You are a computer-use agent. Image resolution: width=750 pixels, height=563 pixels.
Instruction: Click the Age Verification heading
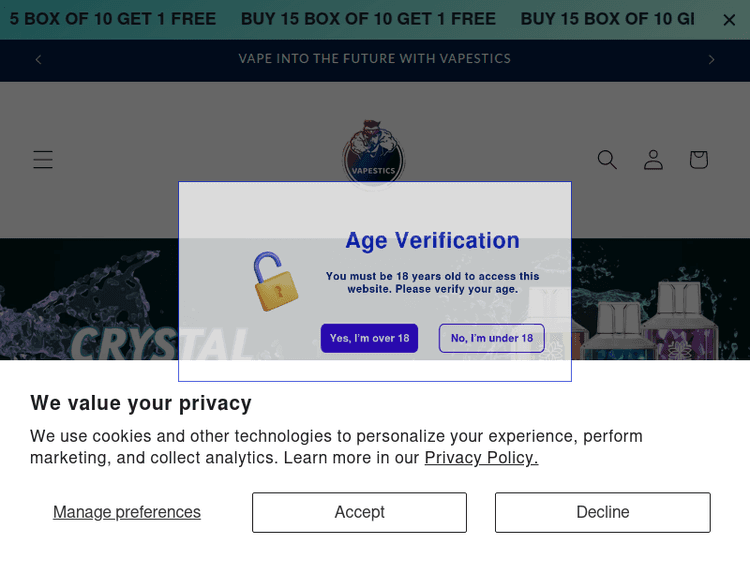(x=432, y=240)
